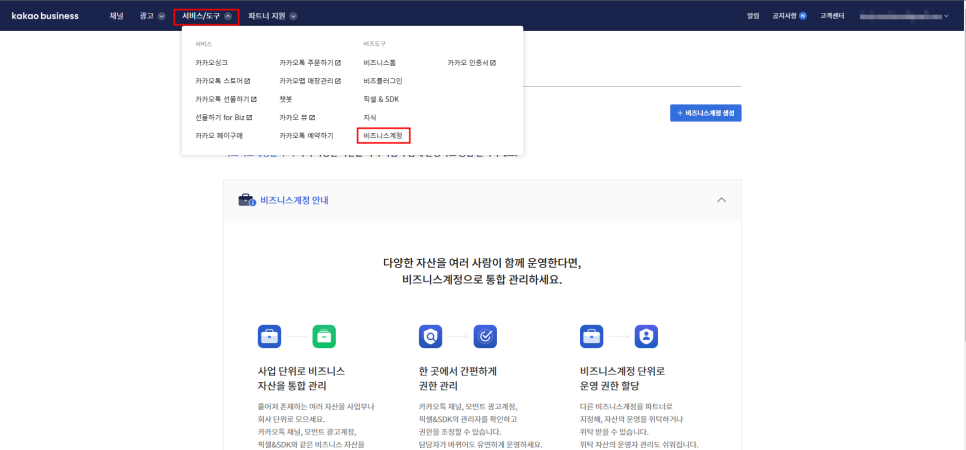Open 고객센터 support link
The height and width of the screenshot is (450, 966).
[x=831, y=16]
